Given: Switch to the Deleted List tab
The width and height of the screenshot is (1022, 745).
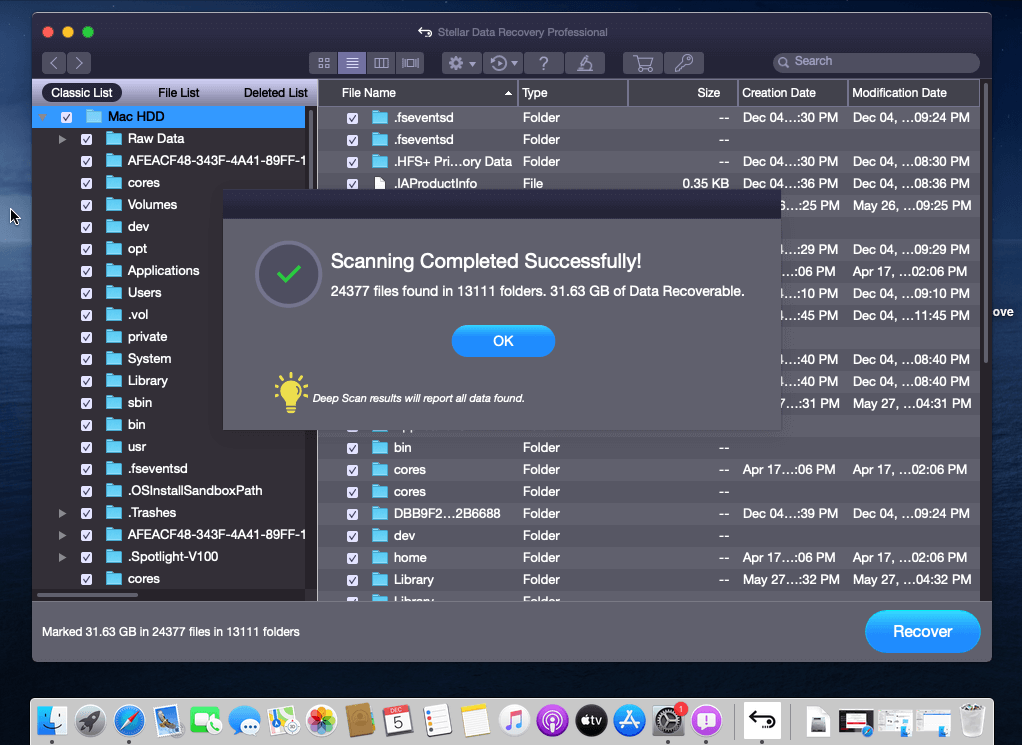Looking at the screenshot, I should [275, 93].
